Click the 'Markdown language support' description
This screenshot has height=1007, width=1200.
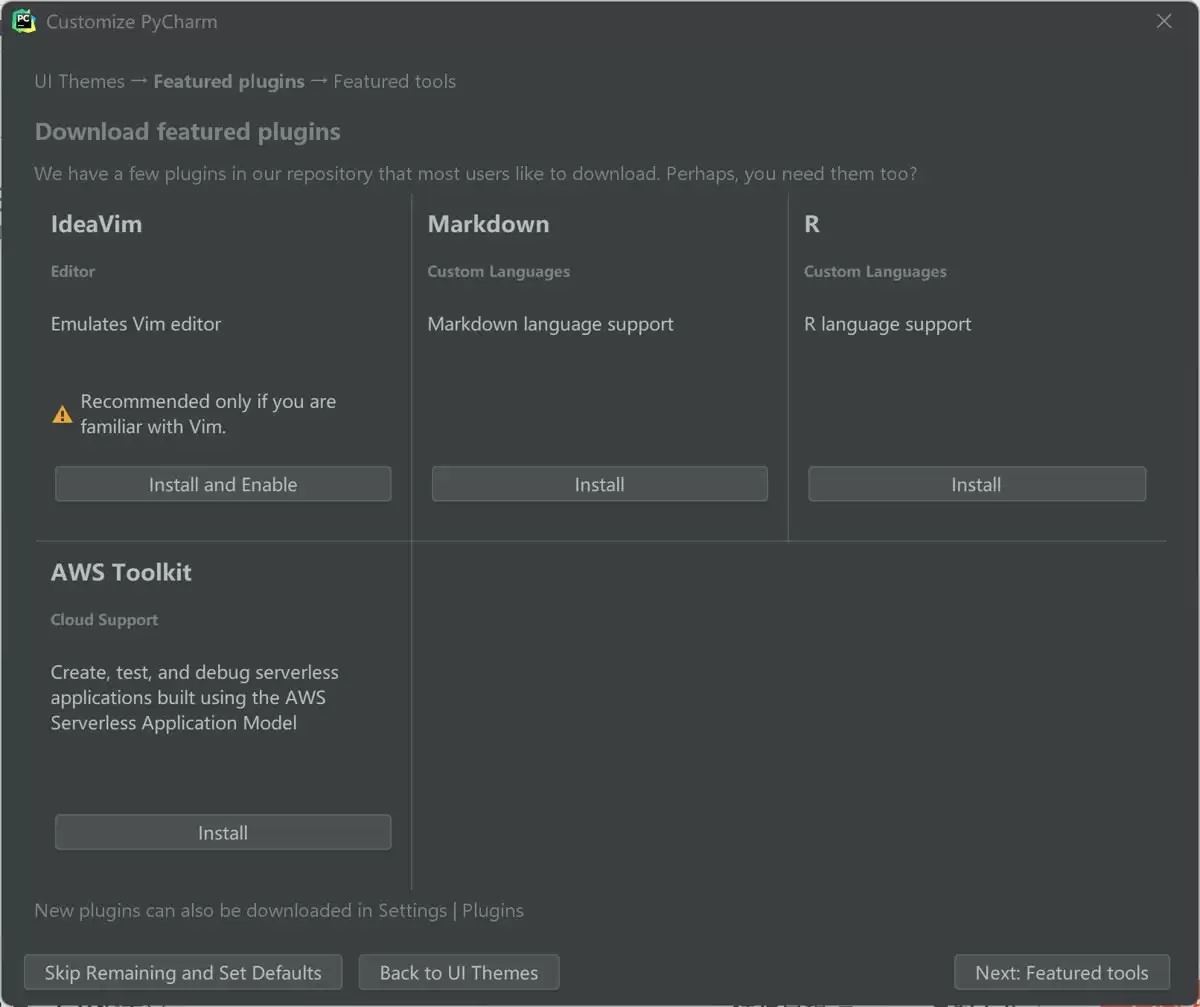[551, 324]
